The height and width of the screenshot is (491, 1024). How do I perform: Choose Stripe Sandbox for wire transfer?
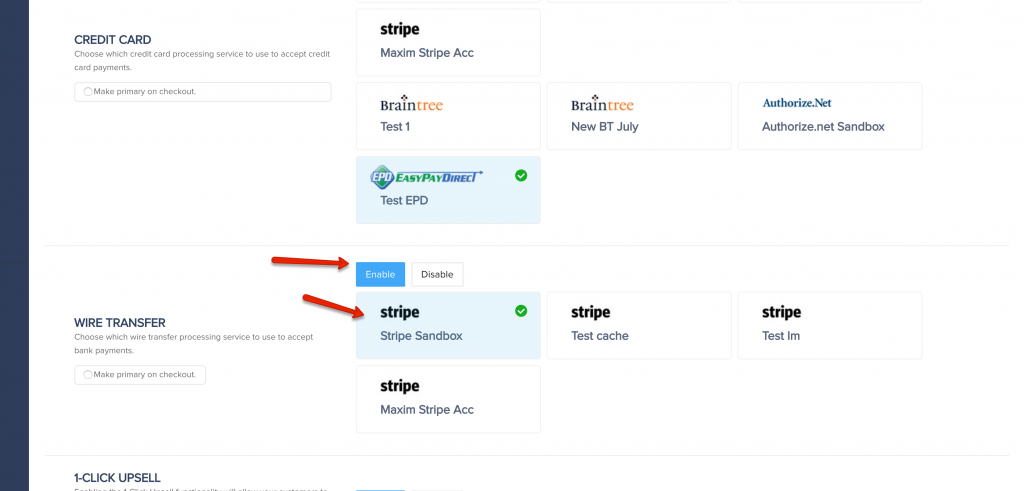pos(448,325)
